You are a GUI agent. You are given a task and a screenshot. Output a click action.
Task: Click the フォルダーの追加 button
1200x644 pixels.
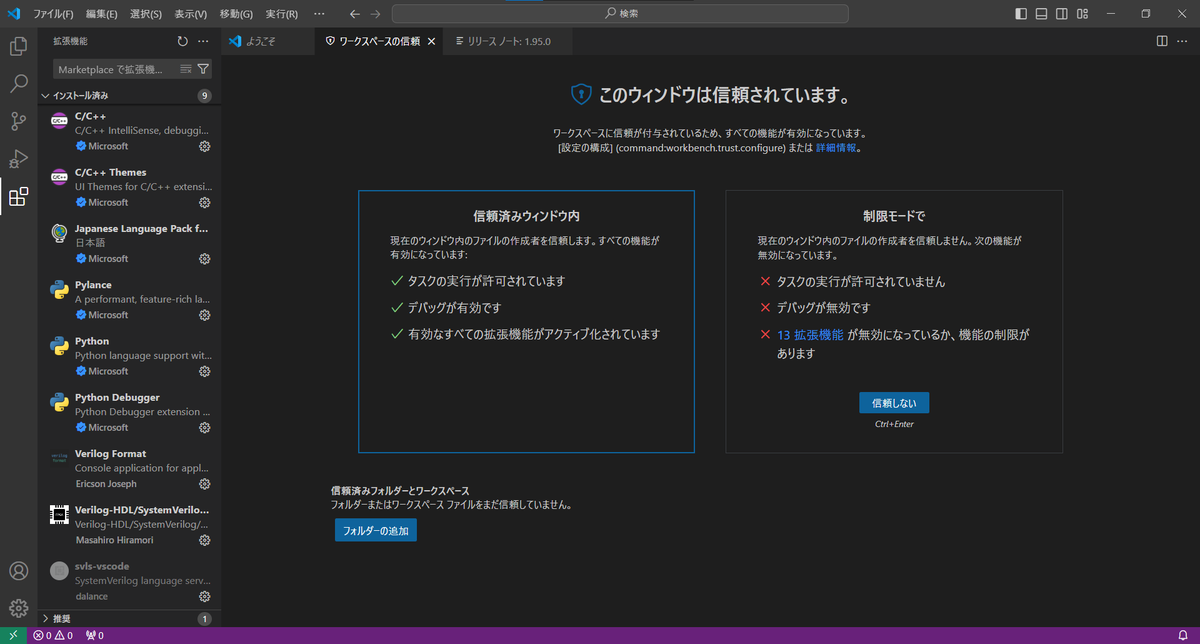pyautogui.click(x=375, y=530)
